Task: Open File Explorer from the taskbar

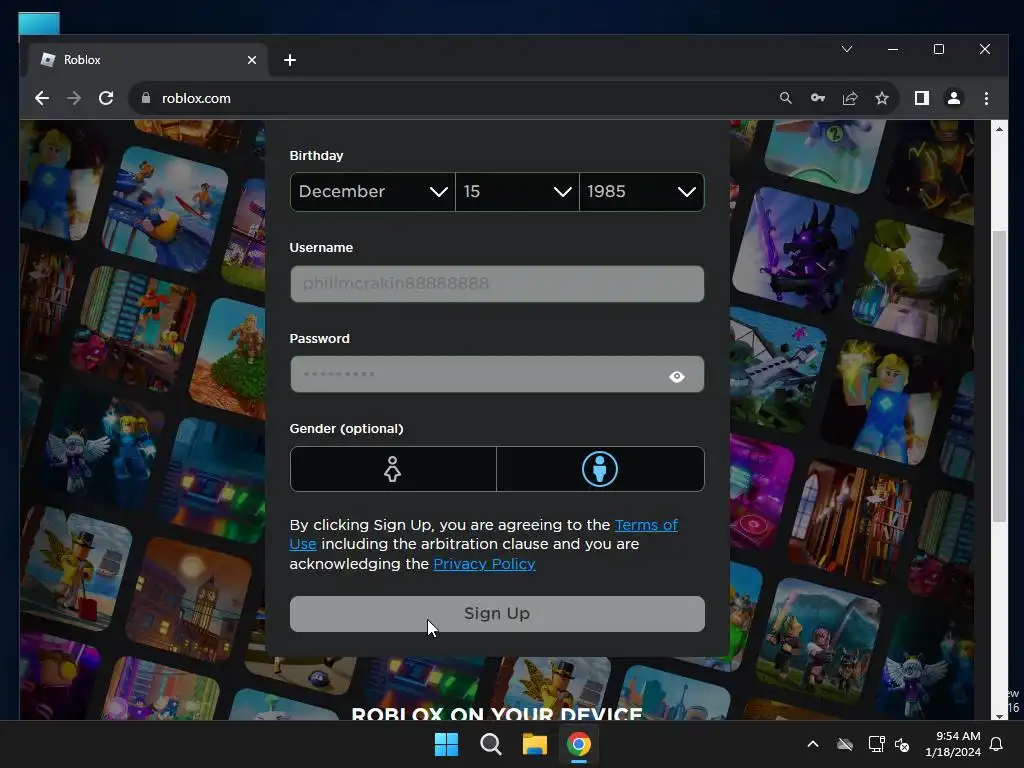Action: pos(534,744)
